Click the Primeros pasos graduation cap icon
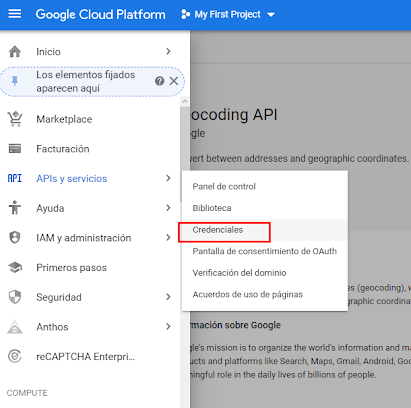The width and height of the screenshot is (411, 408). point(15,267)
